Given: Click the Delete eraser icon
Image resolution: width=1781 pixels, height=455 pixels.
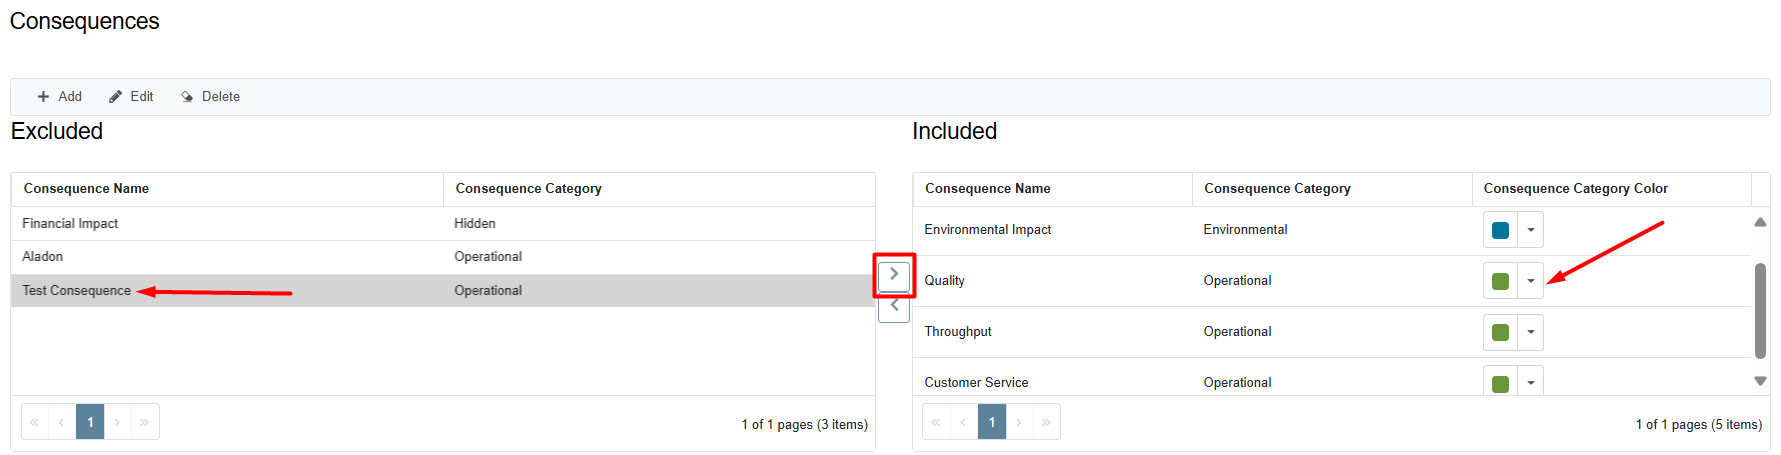Looking at the screenshot, I should (x=187, y=97).
